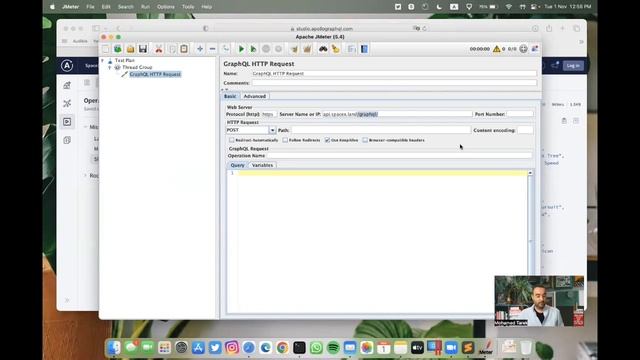
Task: Open the Help menu
Action: click(x=207, y=7)
